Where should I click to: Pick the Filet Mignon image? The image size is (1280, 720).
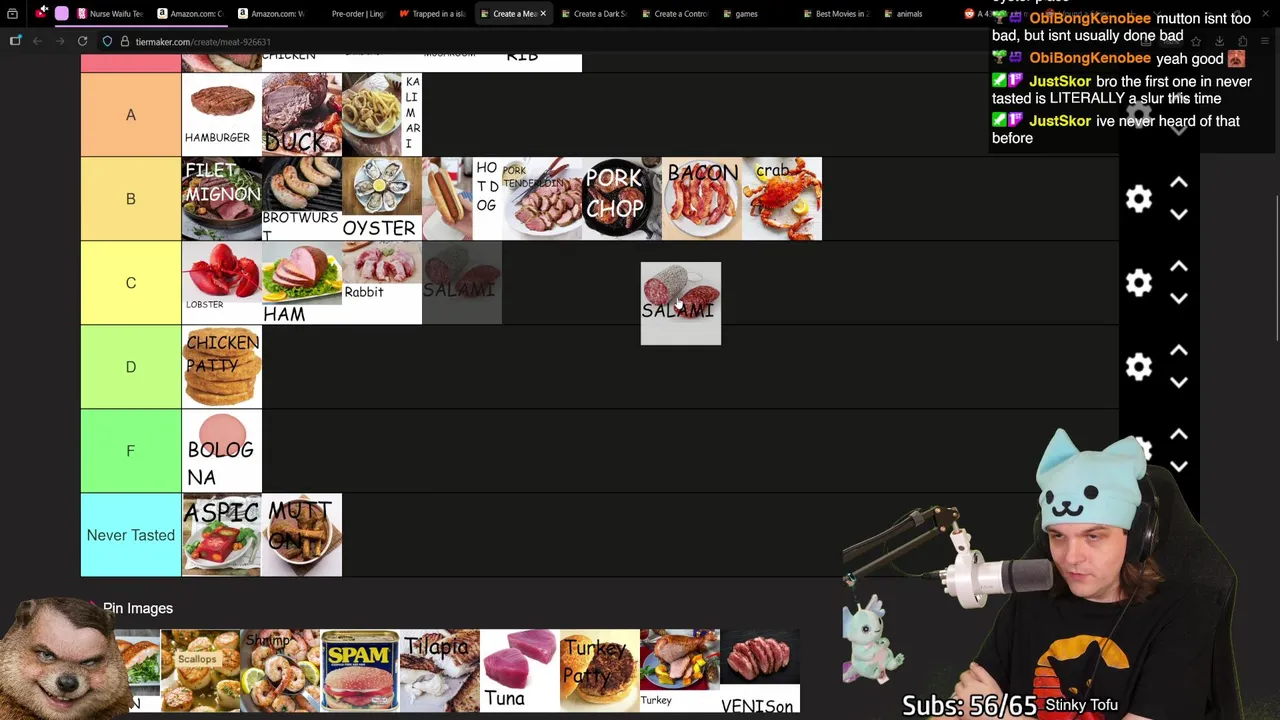click(x=222, y=199)
